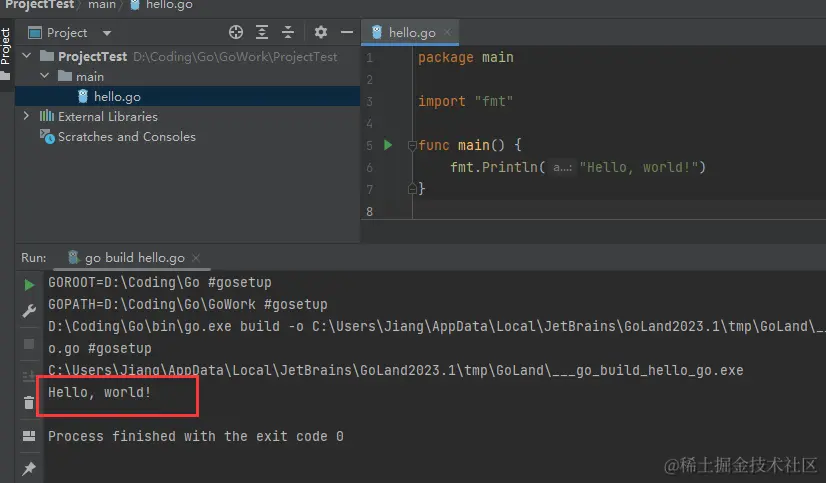The width and height of the screenshot is (826, 483).
Task: Toggle the vertical Project tool window button
Action: 6,54
